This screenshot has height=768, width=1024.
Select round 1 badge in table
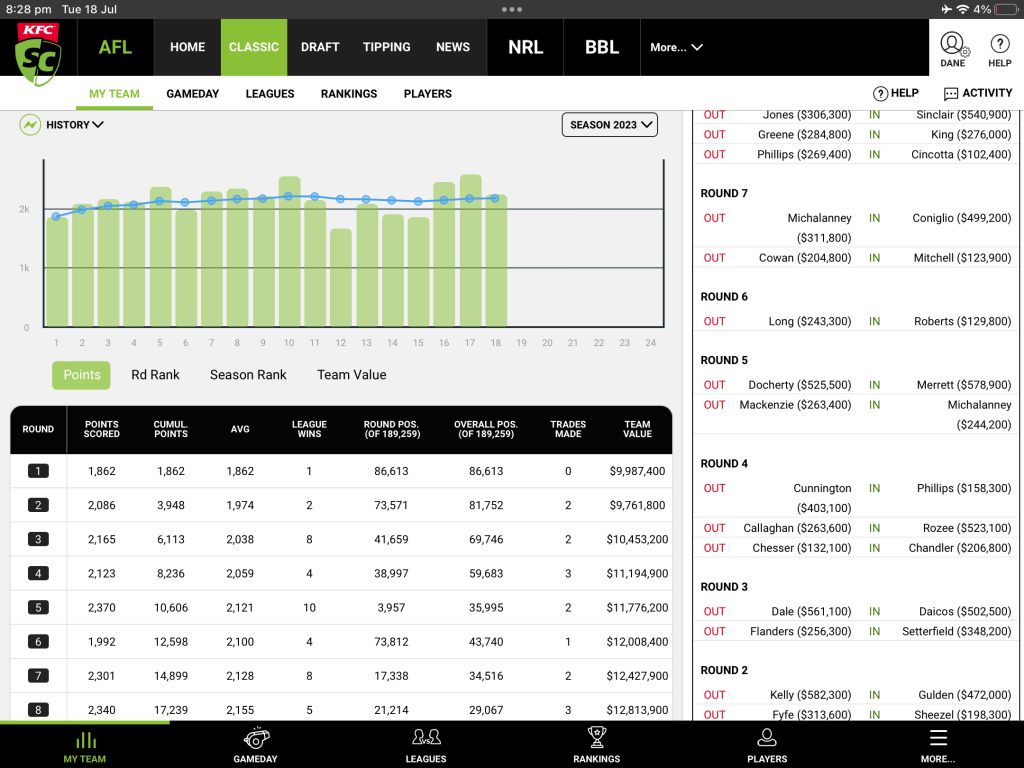(x=38, y=471)
